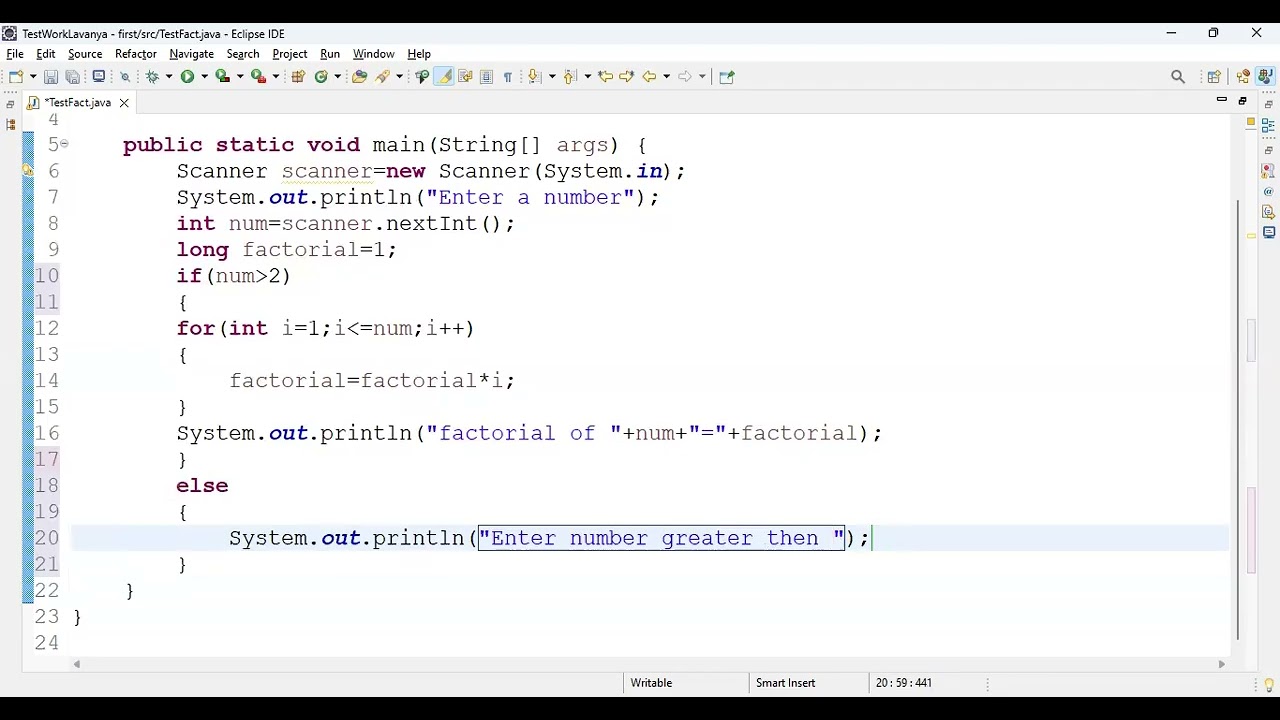Viewport: 1280px width, 720px height.
Task: Open the File menu
Action: (15, 54)
